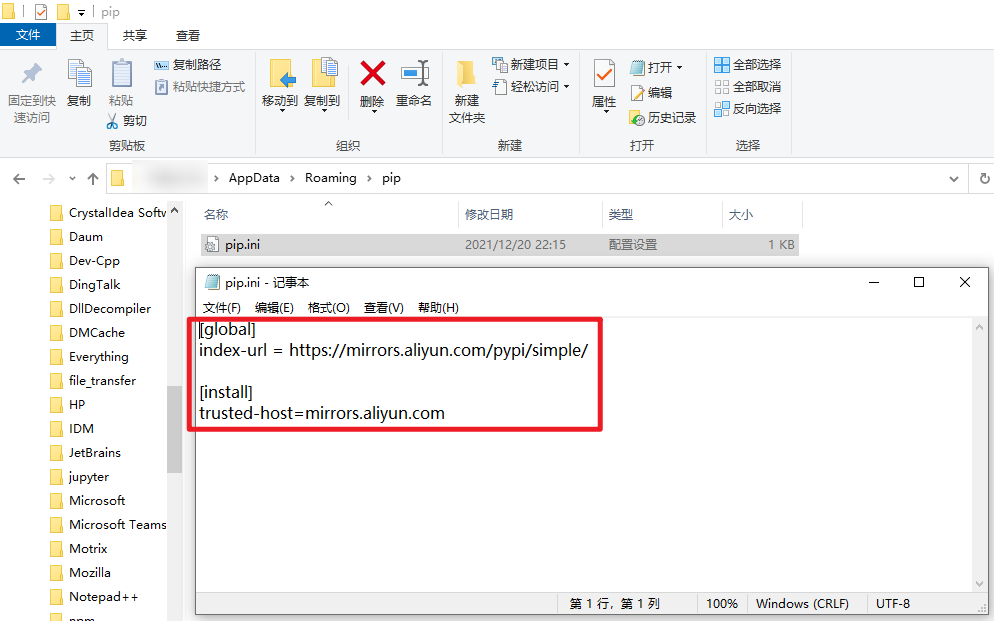
Task: Click Paste shortcut (粘贴快捷方式) in the ribbon
Action: [200, 87]
